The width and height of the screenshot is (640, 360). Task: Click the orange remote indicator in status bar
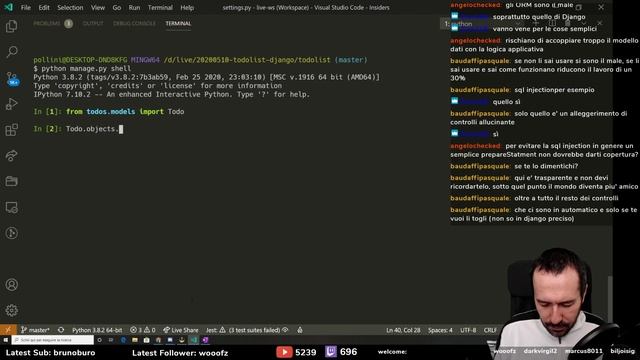pyautogui.click(x=8, y=330)
